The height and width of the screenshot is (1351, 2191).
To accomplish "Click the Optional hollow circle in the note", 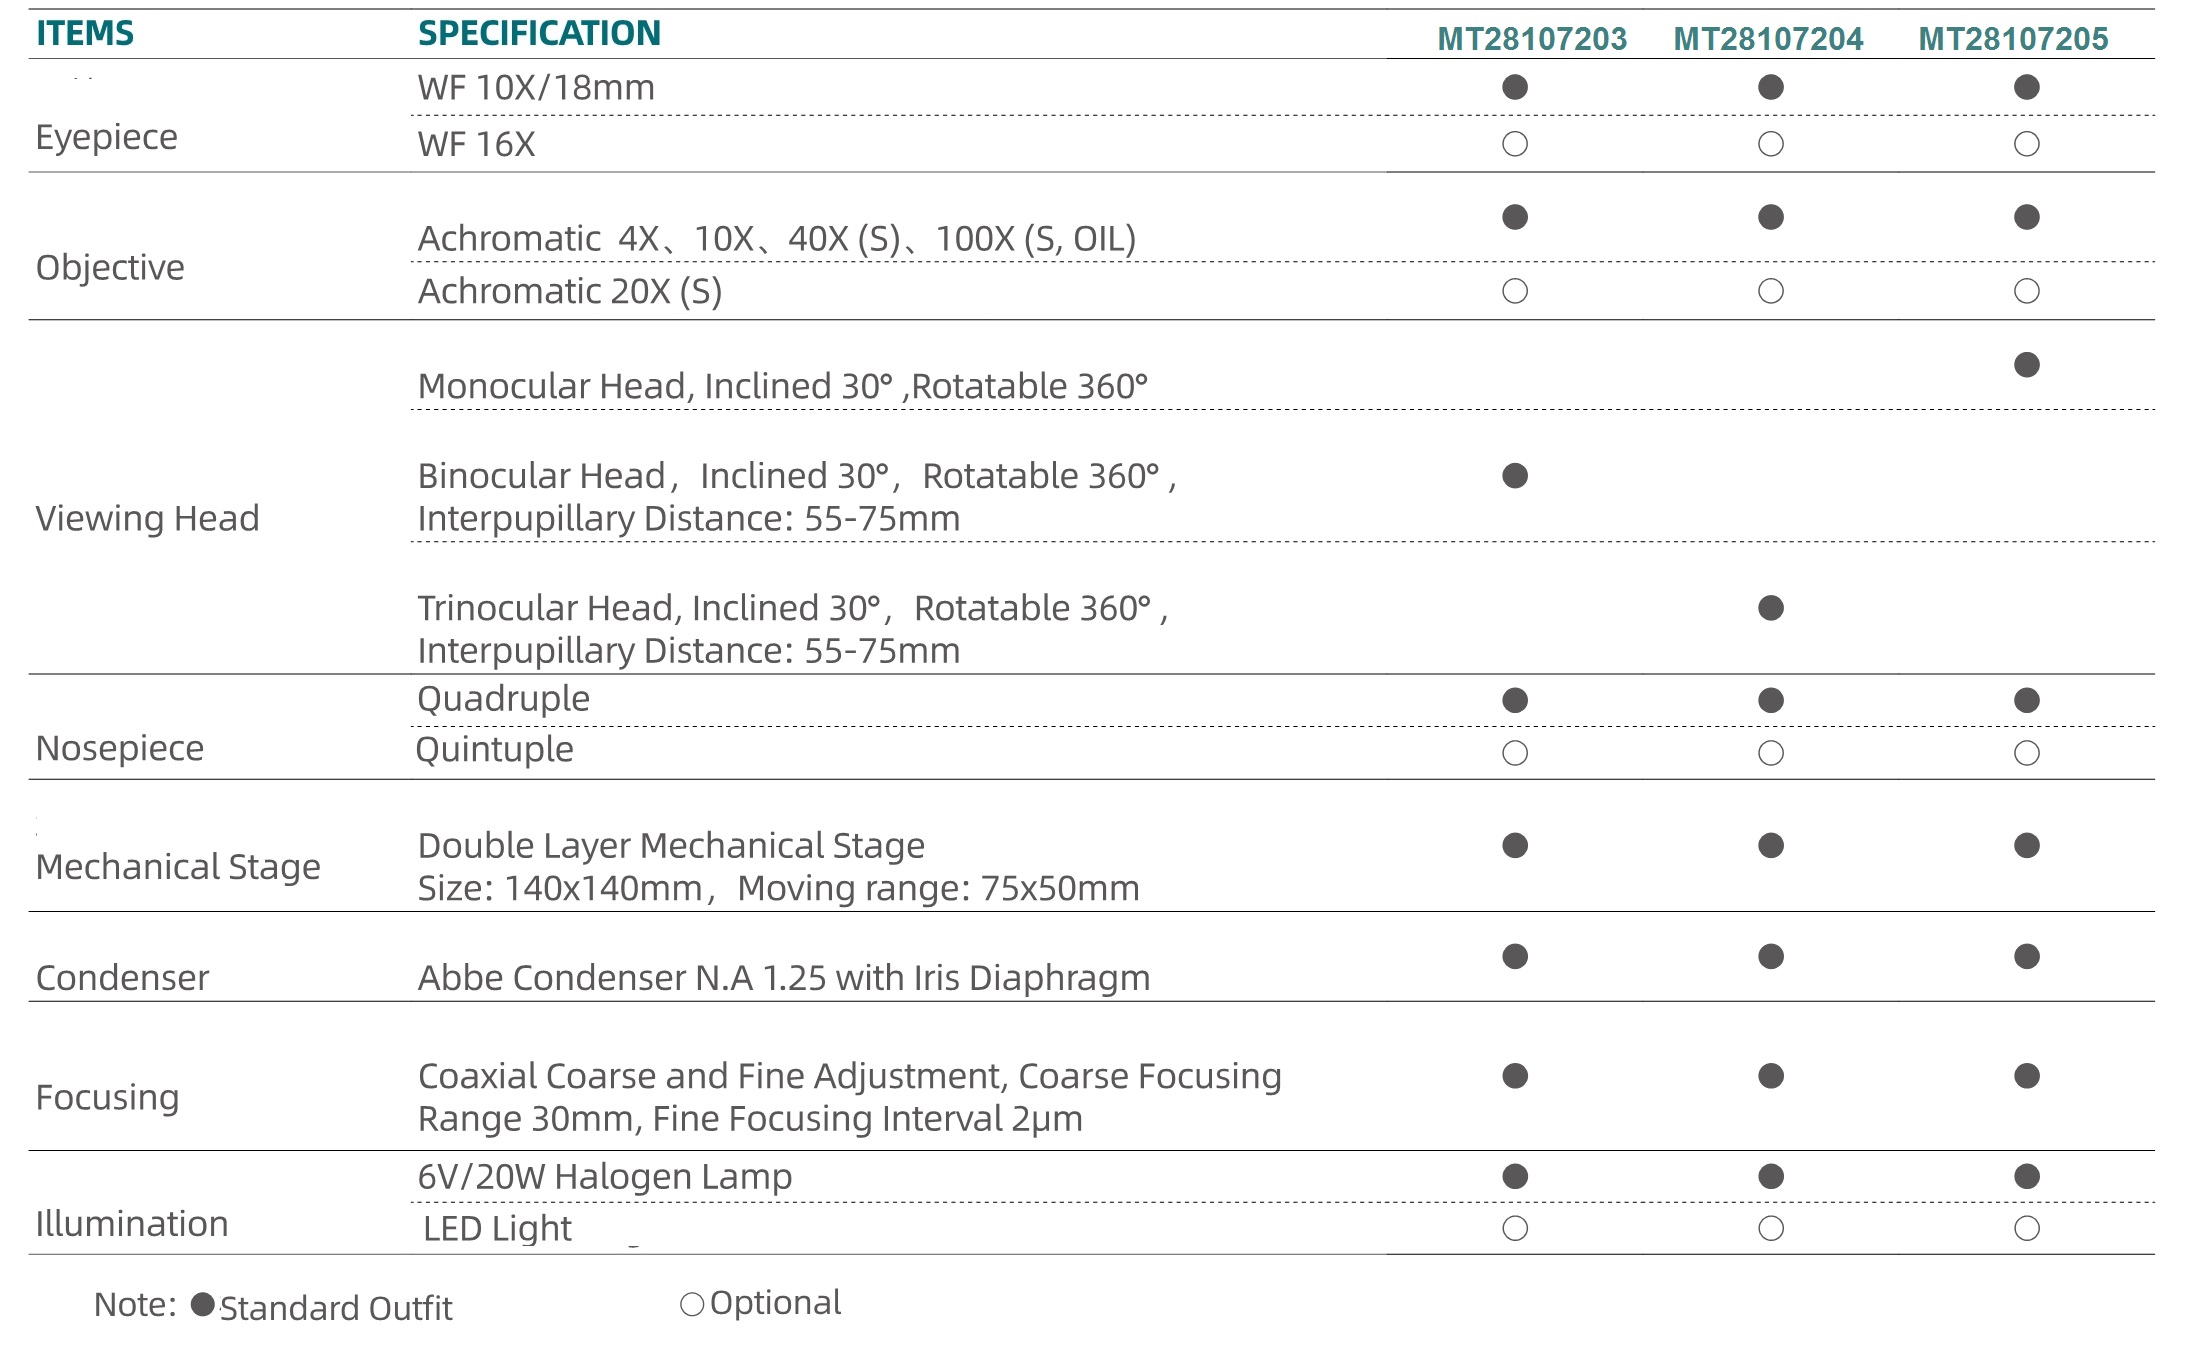I will point(691,1304).
